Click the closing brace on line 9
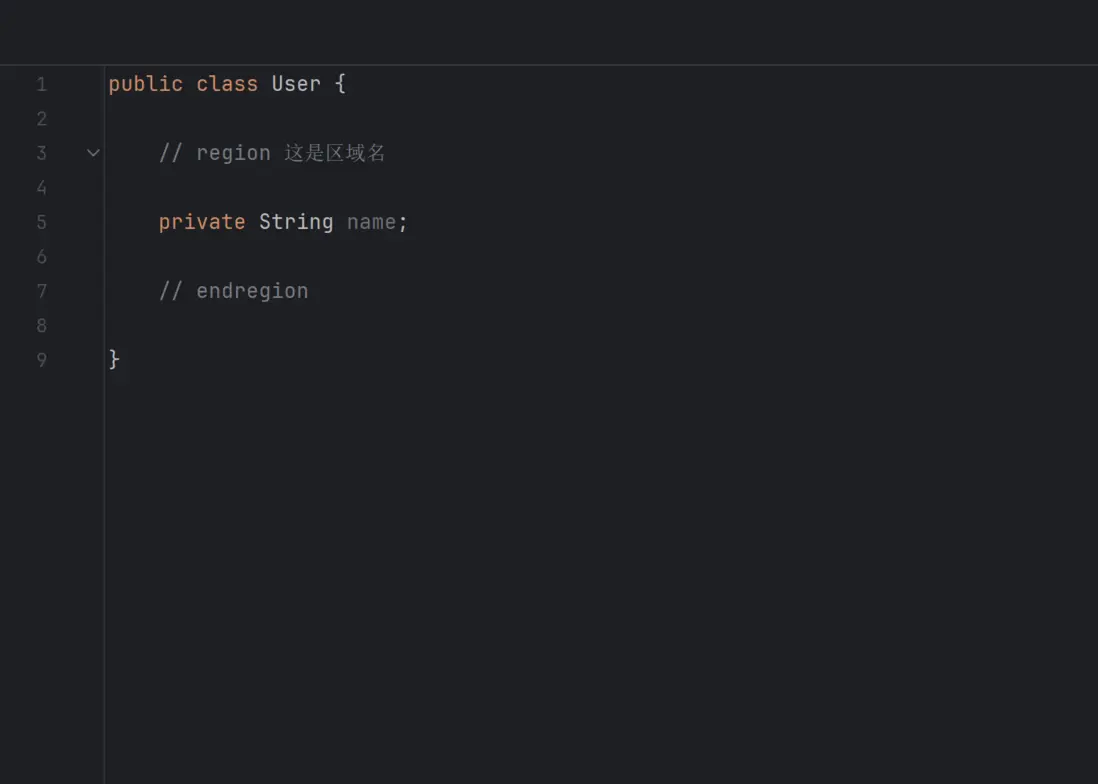This screenshot has height=784, width=1098. coord(114,359)
